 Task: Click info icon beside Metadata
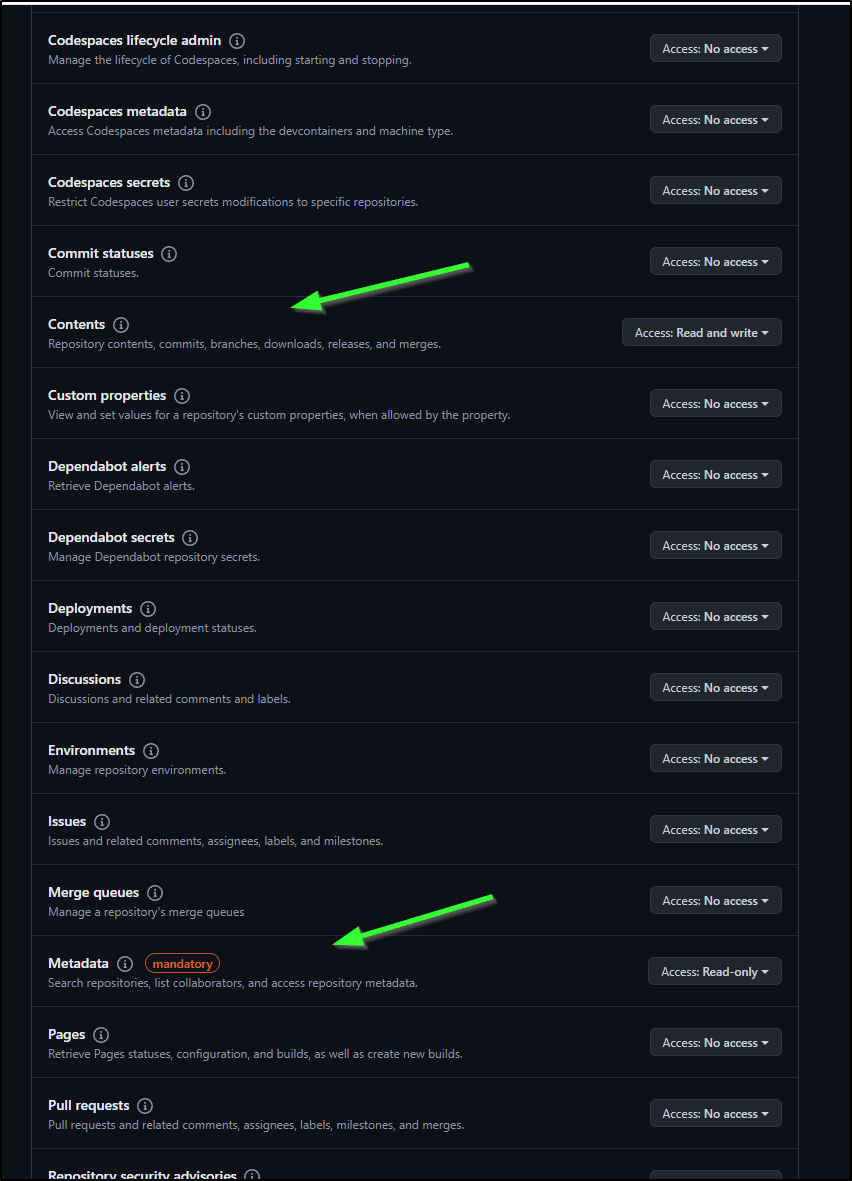click(x=125, y=963)
